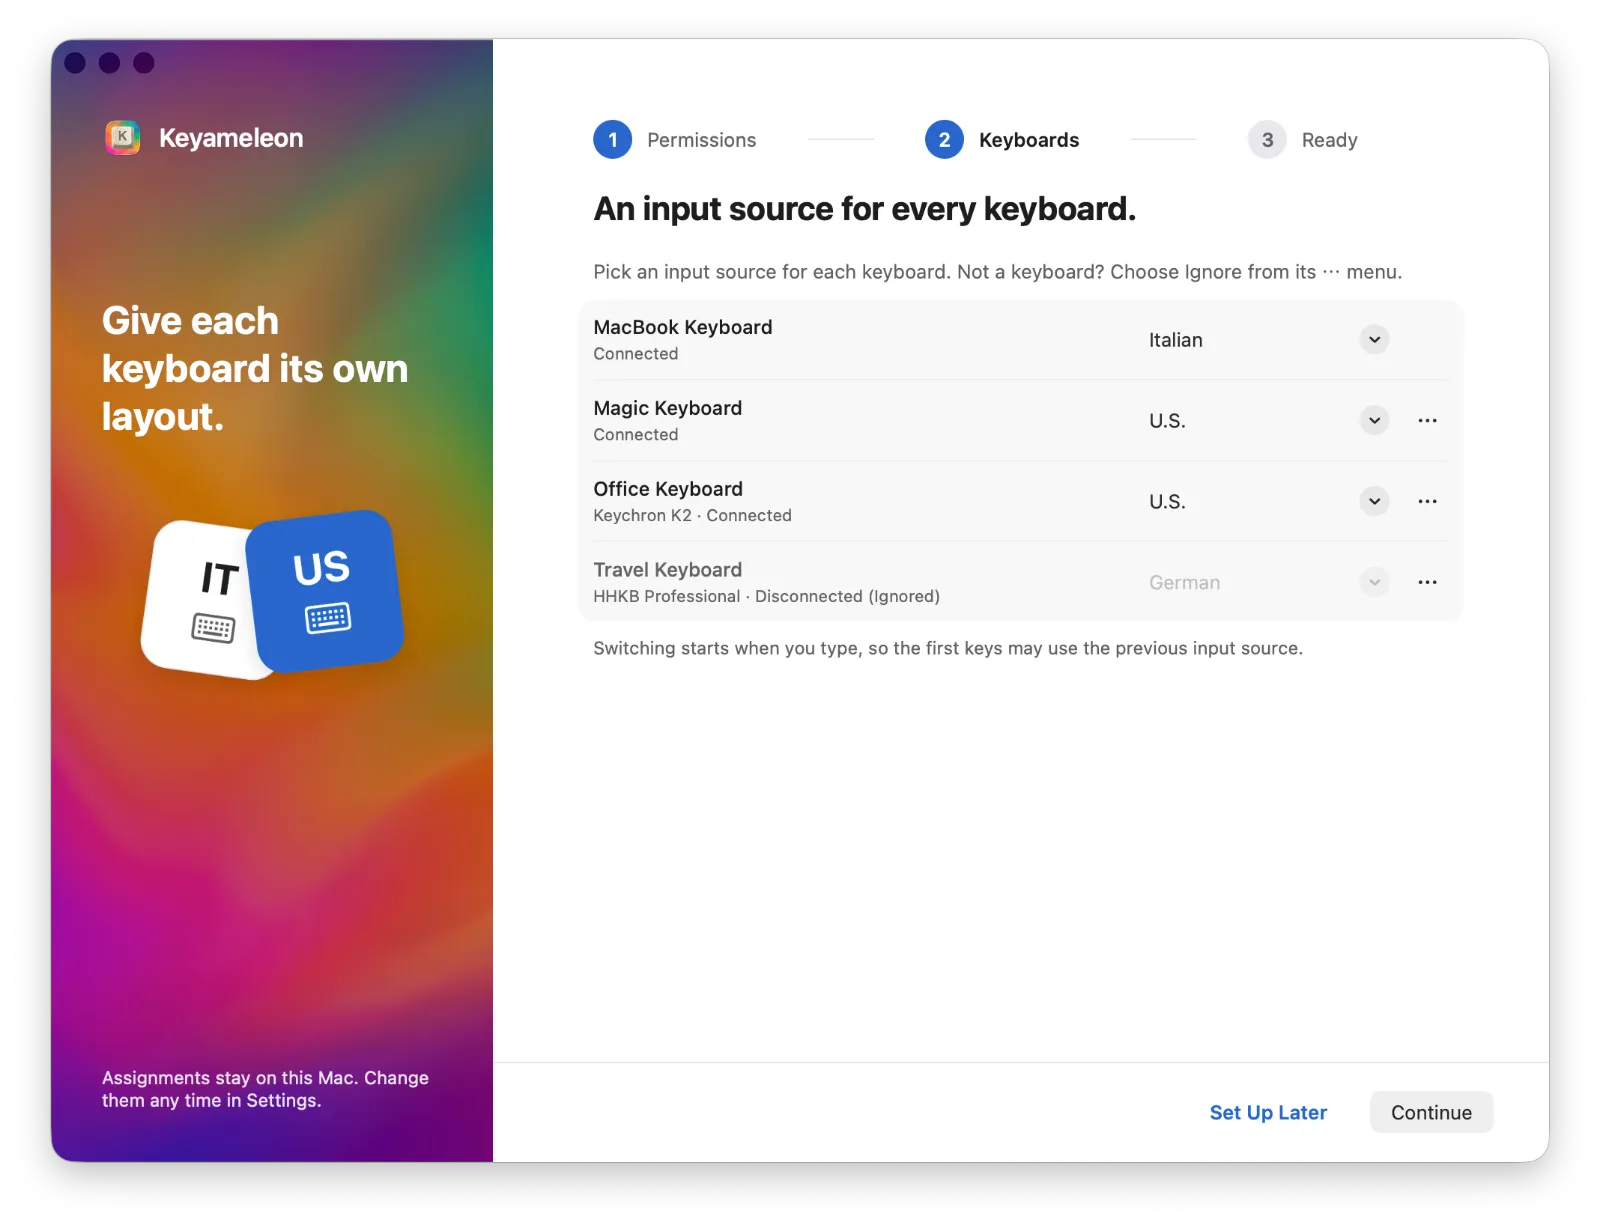This screenshot has height=1225, width=1600.
Task: Click the Continue button
Action: 1431,1112
